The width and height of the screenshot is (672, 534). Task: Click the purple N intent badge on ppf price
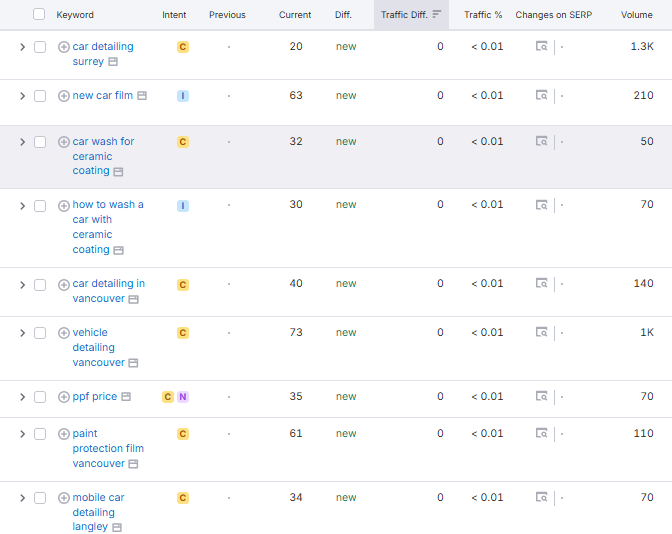182,397
